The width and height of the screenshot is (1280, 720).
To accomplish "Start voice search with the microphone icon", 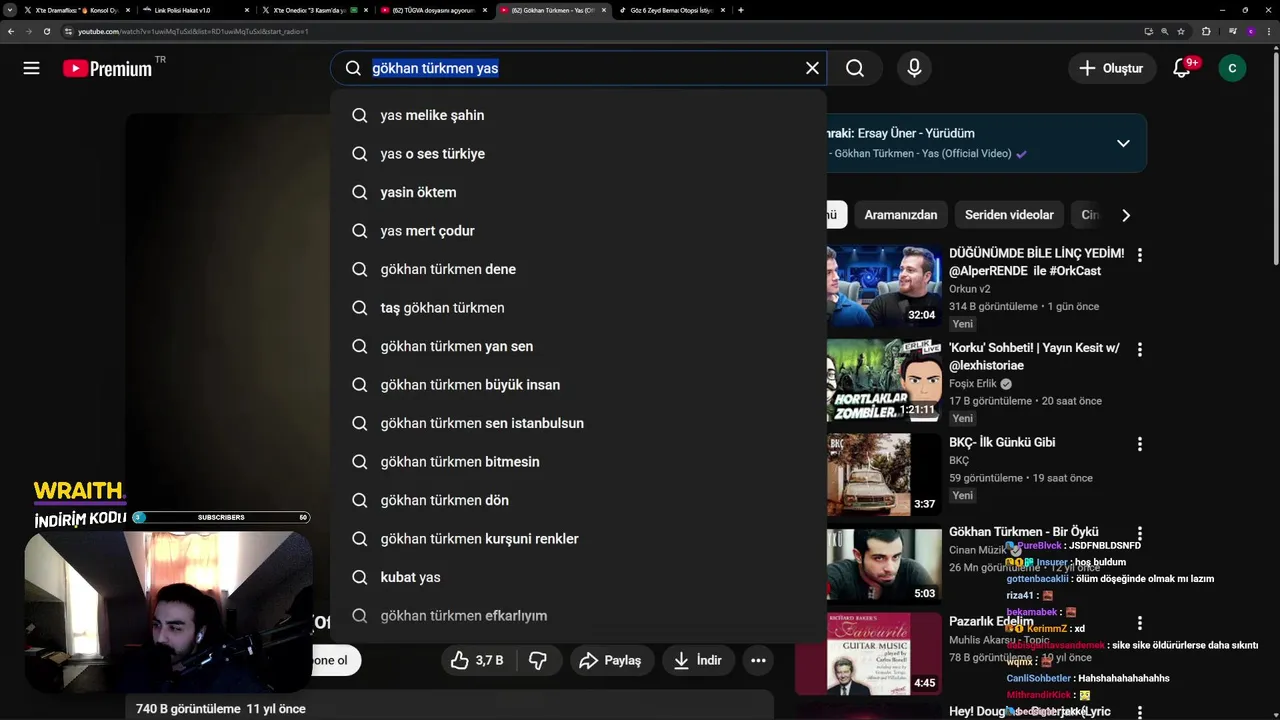I will point(914,68).
